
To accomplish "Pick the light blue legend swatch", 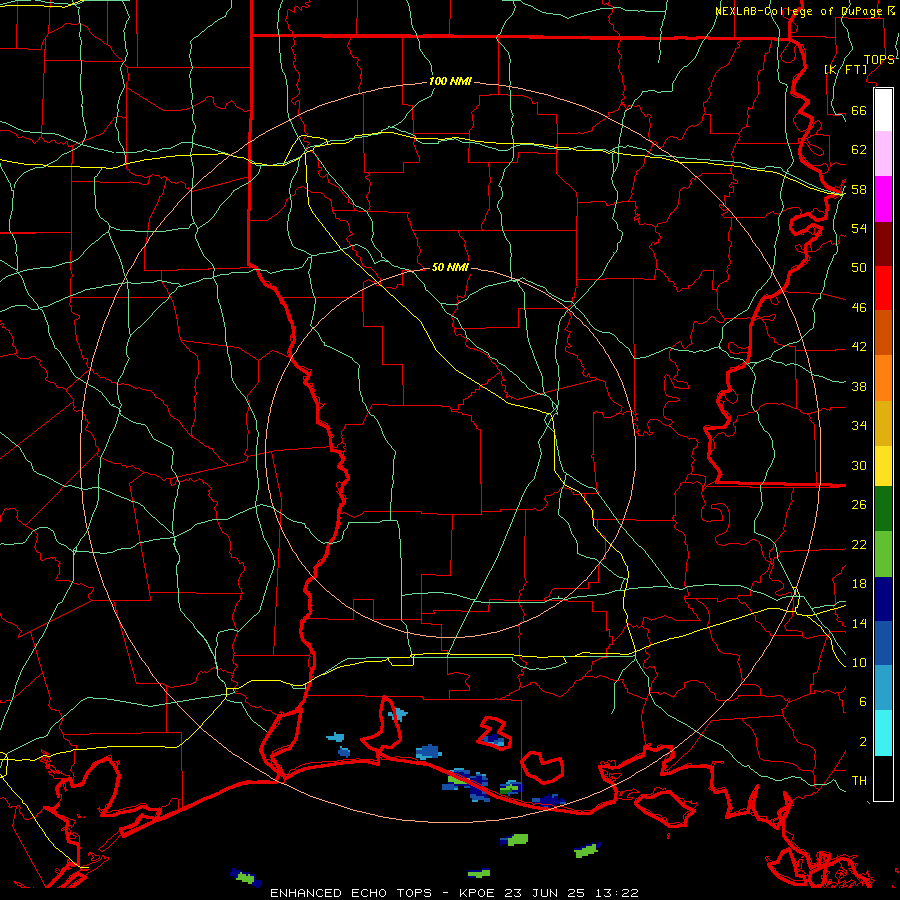I will (x=883, y=688).
